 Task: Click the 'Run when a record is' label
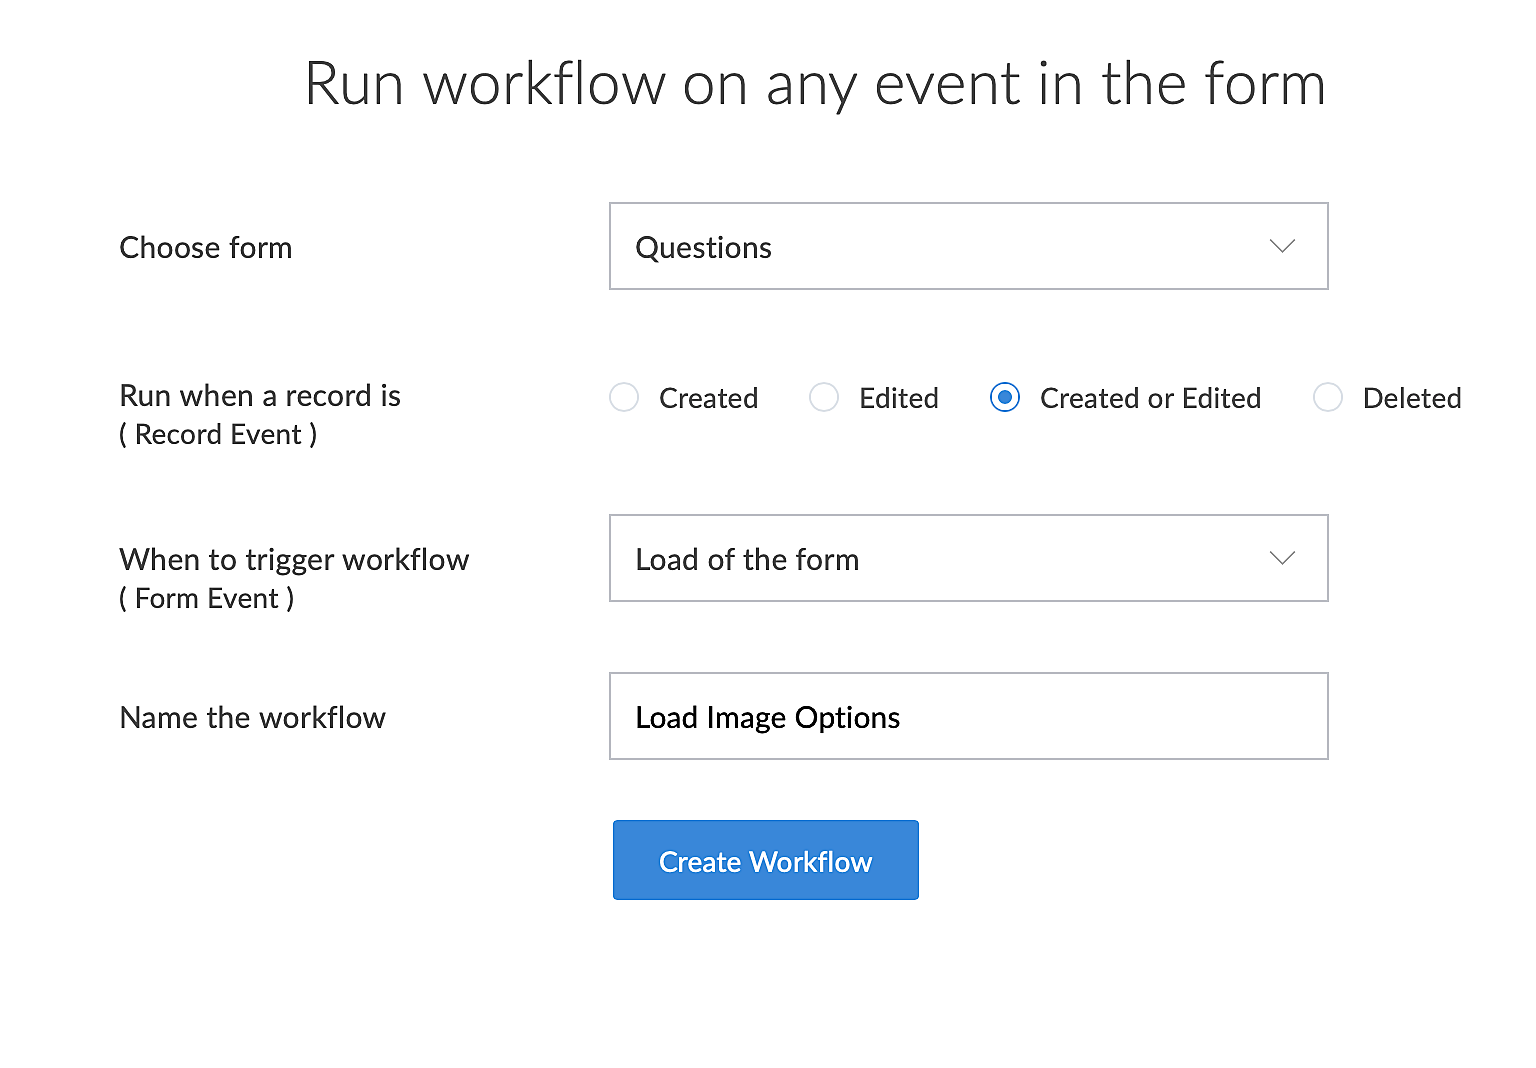(x=260, y=396)
